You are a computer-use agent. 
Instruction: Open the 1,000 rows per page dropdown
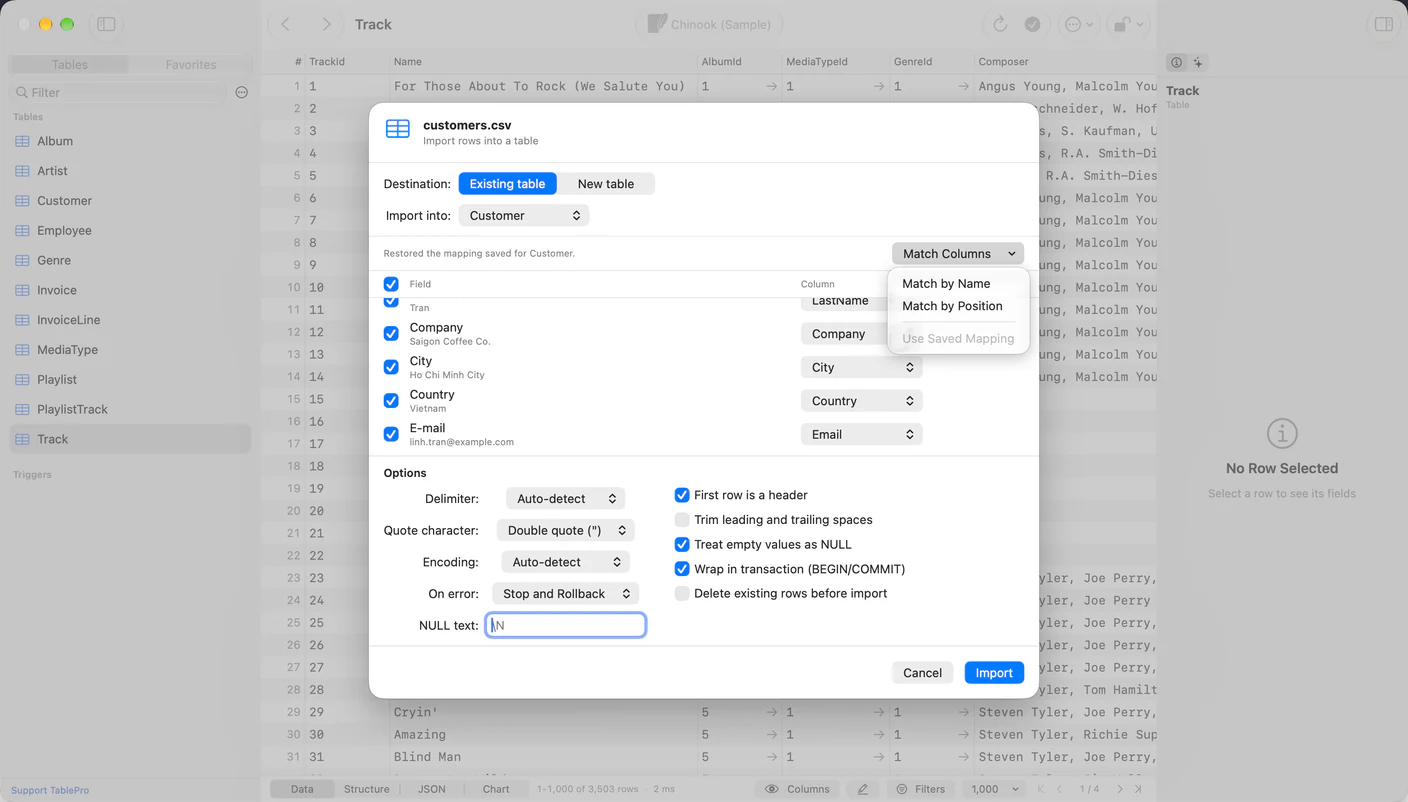click(x=995, y=789)
